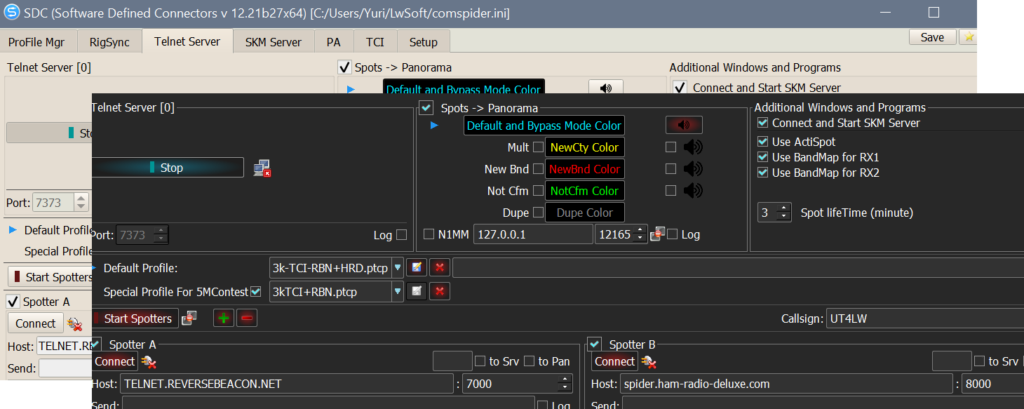Click the disconnect icon next to Spotter A Connect
This screenshot has height=409, width=1024.
pyautogui.click(x=150, y=361)
